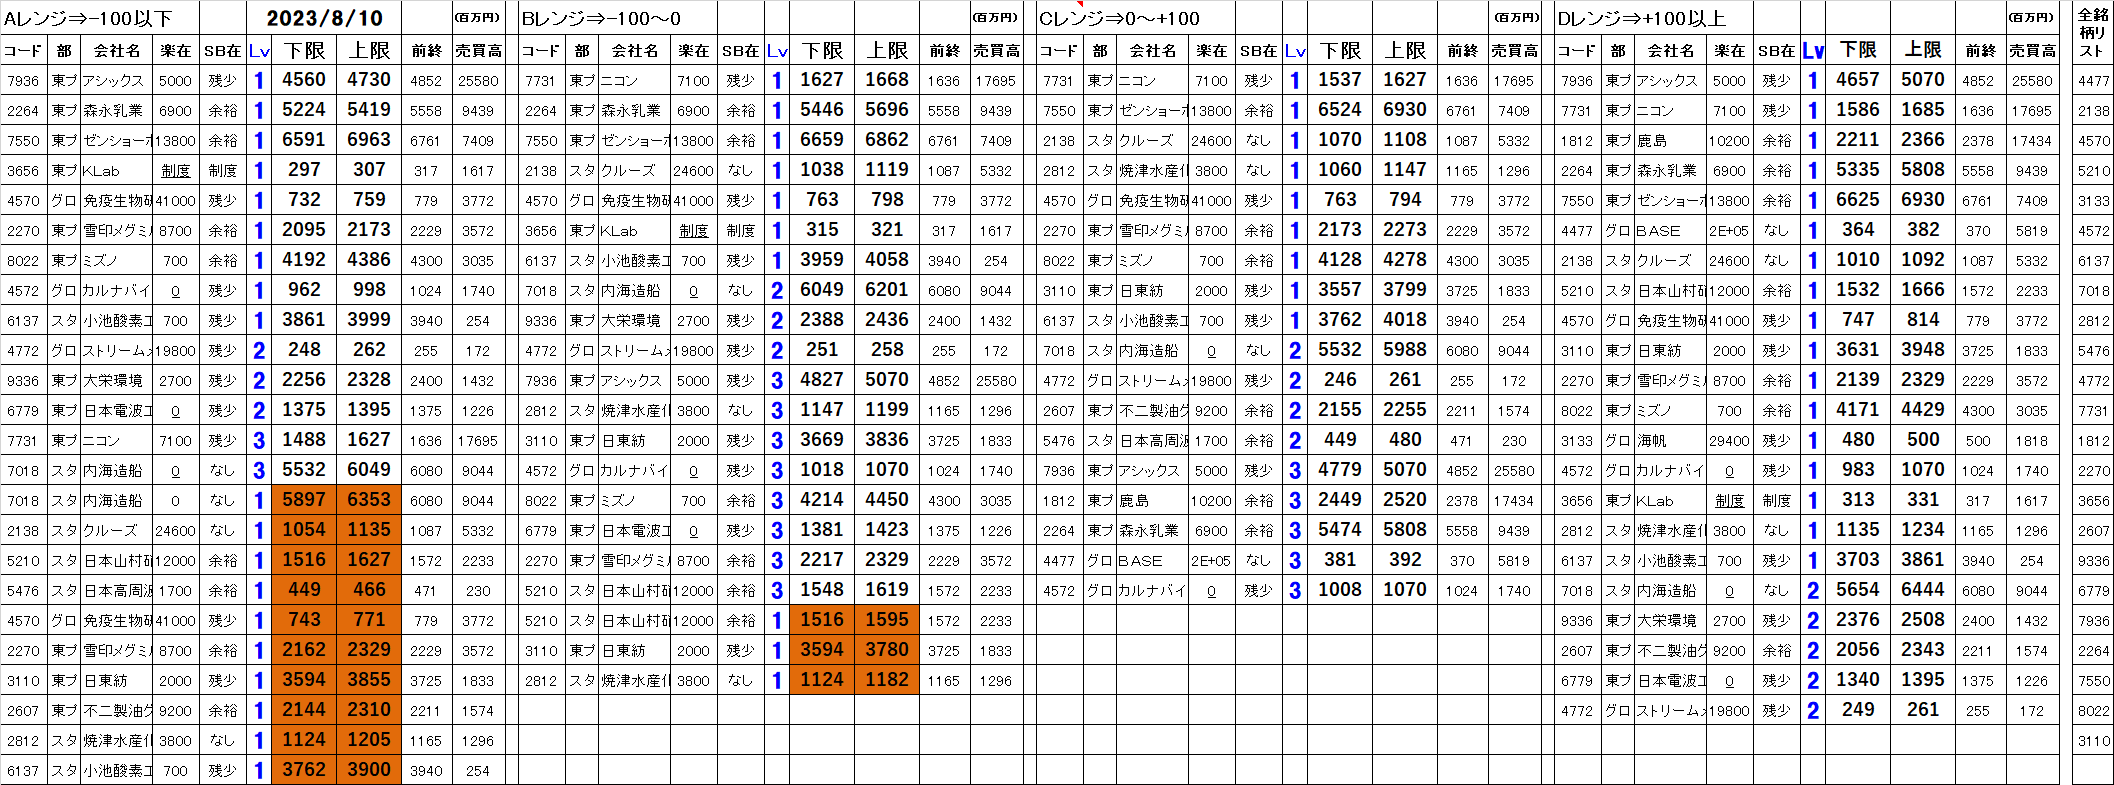Click the orange highlighted cell 5897
Image resolution: width=2114 pixels, height=785 pixels.
[x=304, y=500]
